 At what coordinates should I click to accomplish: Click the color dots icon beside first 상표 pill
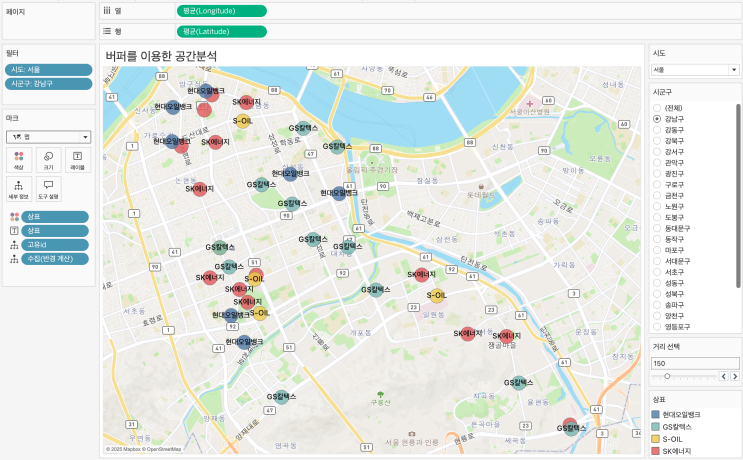point(14,217)
